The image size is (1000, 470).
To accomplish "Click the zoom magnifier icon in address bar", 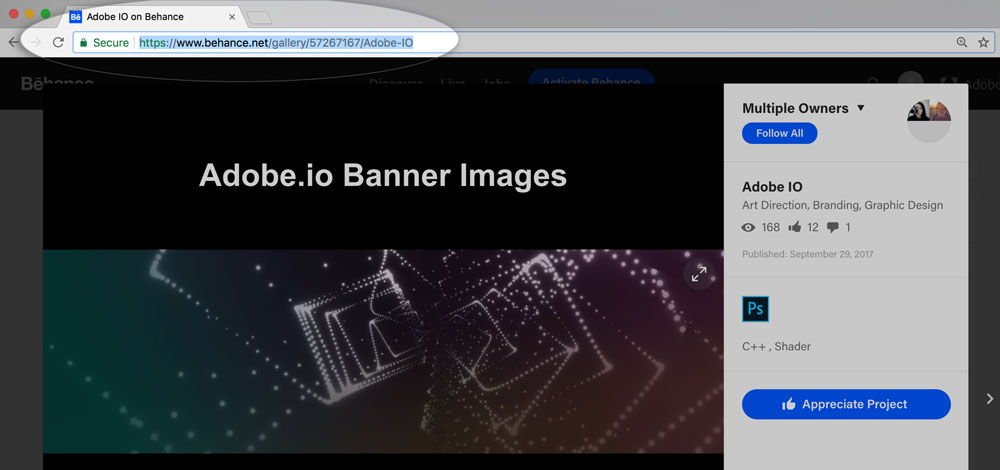I will [962, 43].
